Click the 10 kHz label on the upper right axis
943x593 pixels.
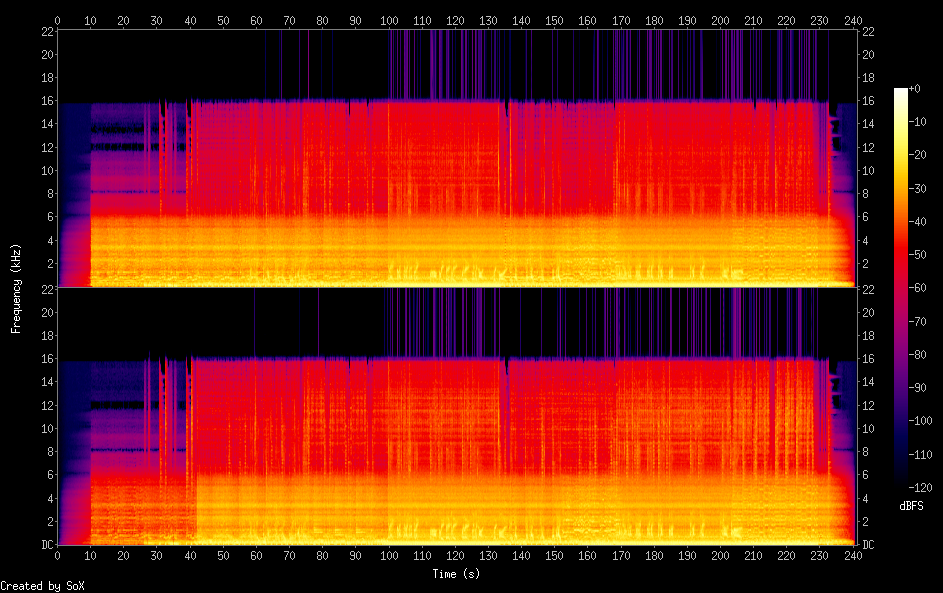point(866,170)
